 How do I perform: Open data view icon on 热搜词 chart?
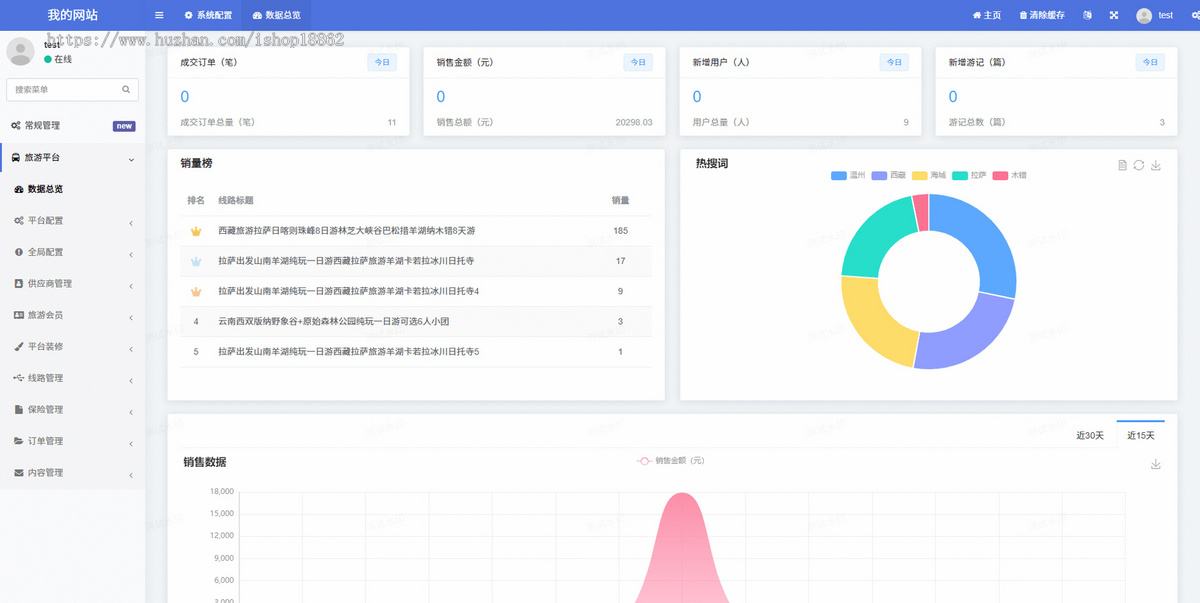[x=1122, y=165]
